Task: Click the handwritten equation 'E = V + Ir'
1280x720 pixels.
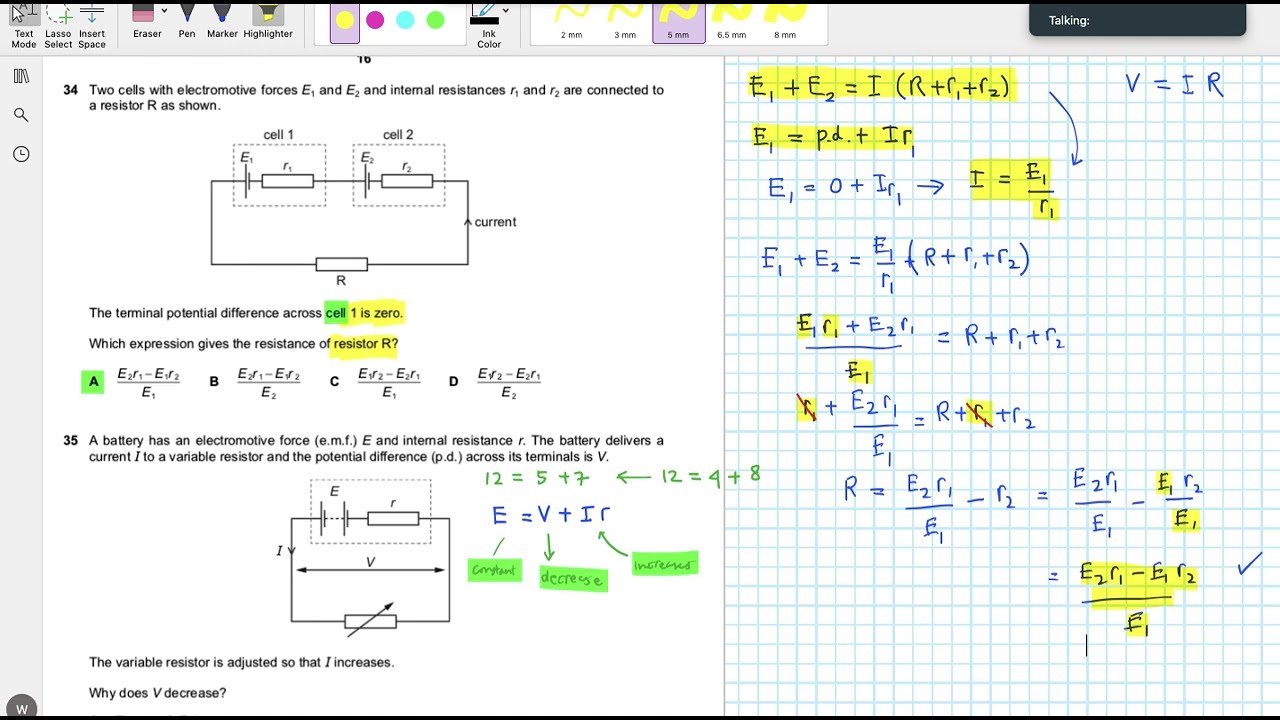Action: tap(551, 516)
